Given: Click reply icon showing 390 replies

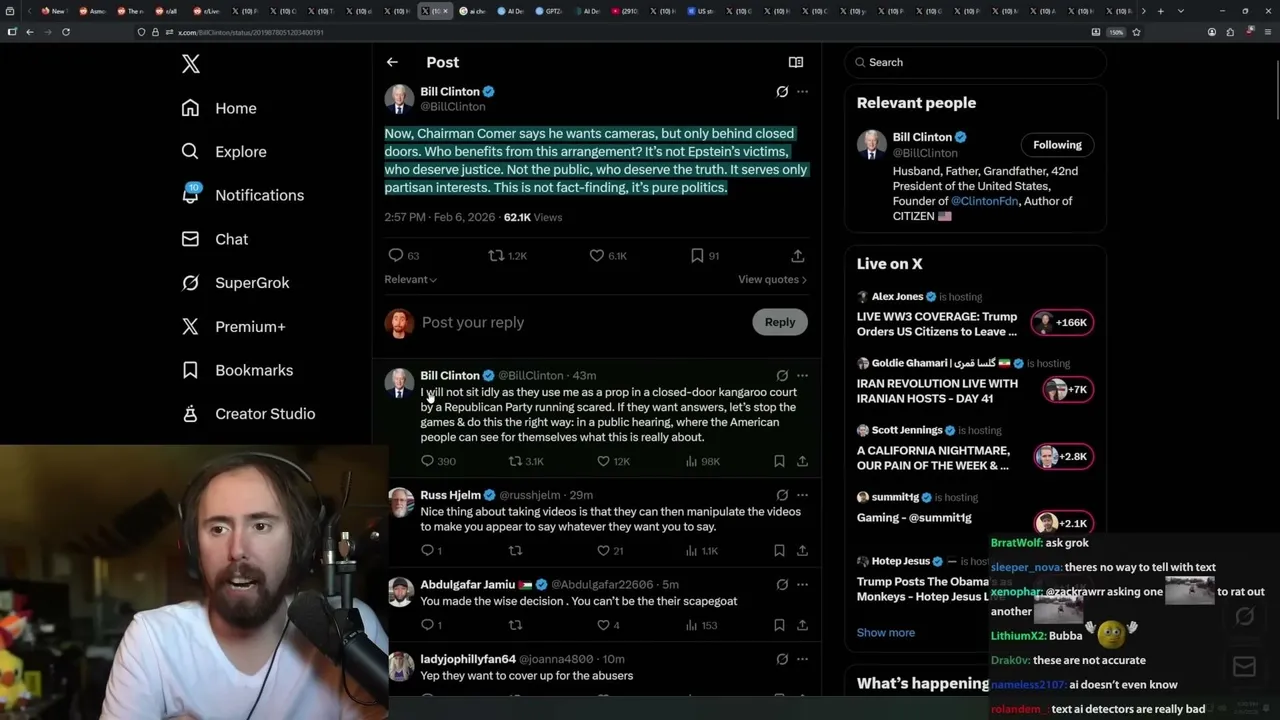Looking at the screenshot, I should coord(427,461).
